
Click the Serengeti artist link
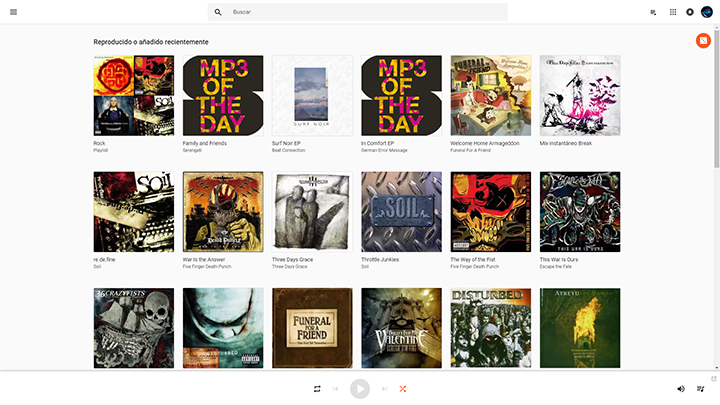click(x=192, y=150)
